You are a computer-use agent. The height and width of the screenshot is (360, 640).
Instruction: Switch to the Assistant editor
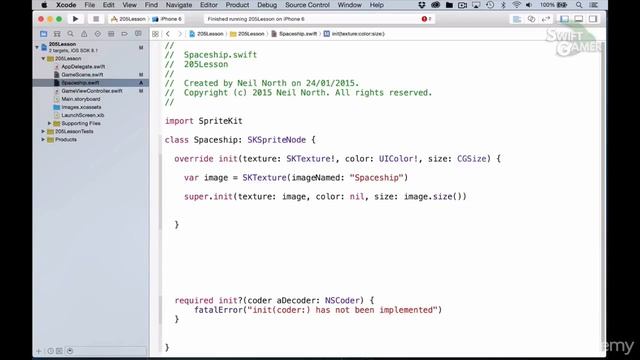[531, 19]
